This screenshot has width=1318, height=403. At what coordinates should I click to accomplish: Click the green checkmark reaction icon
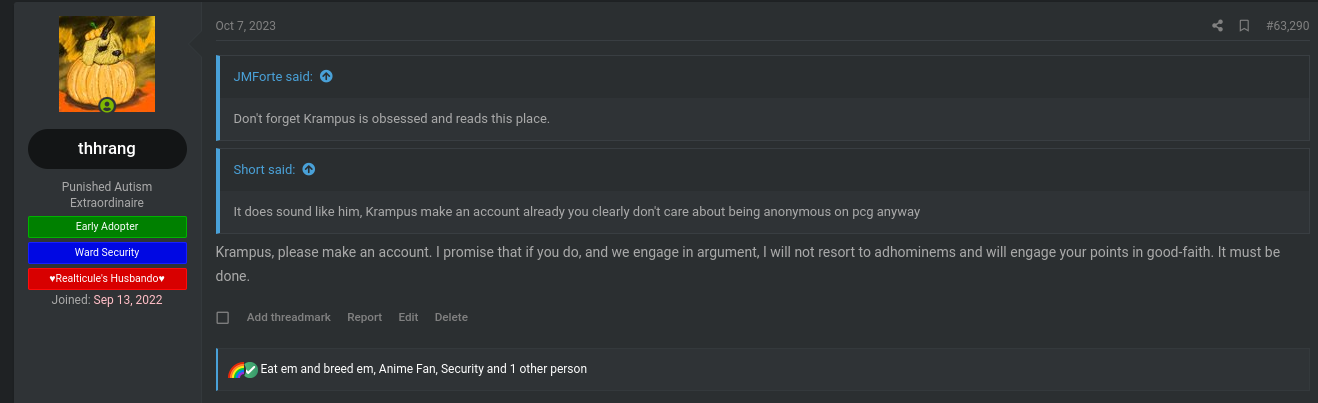[251, 369]
